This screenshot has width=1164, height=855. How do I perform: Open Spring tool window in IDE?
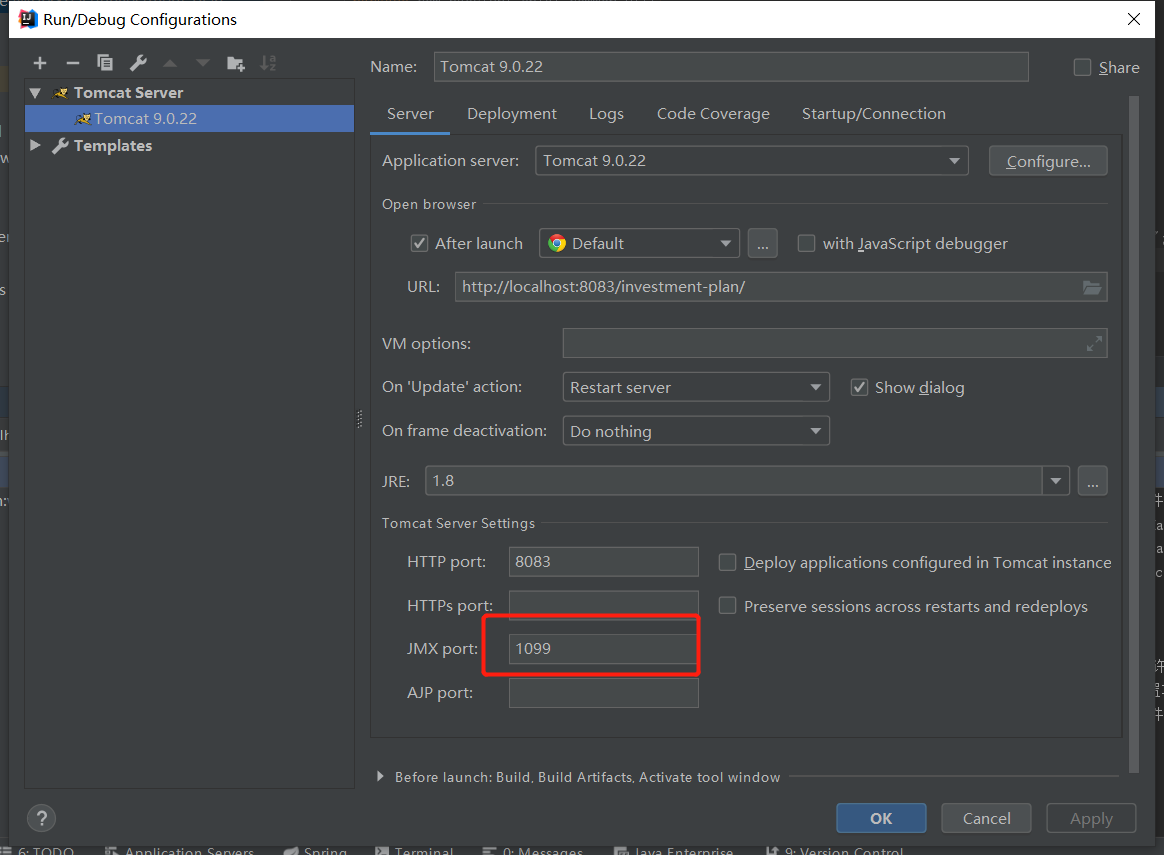click(x=315, y=851)
